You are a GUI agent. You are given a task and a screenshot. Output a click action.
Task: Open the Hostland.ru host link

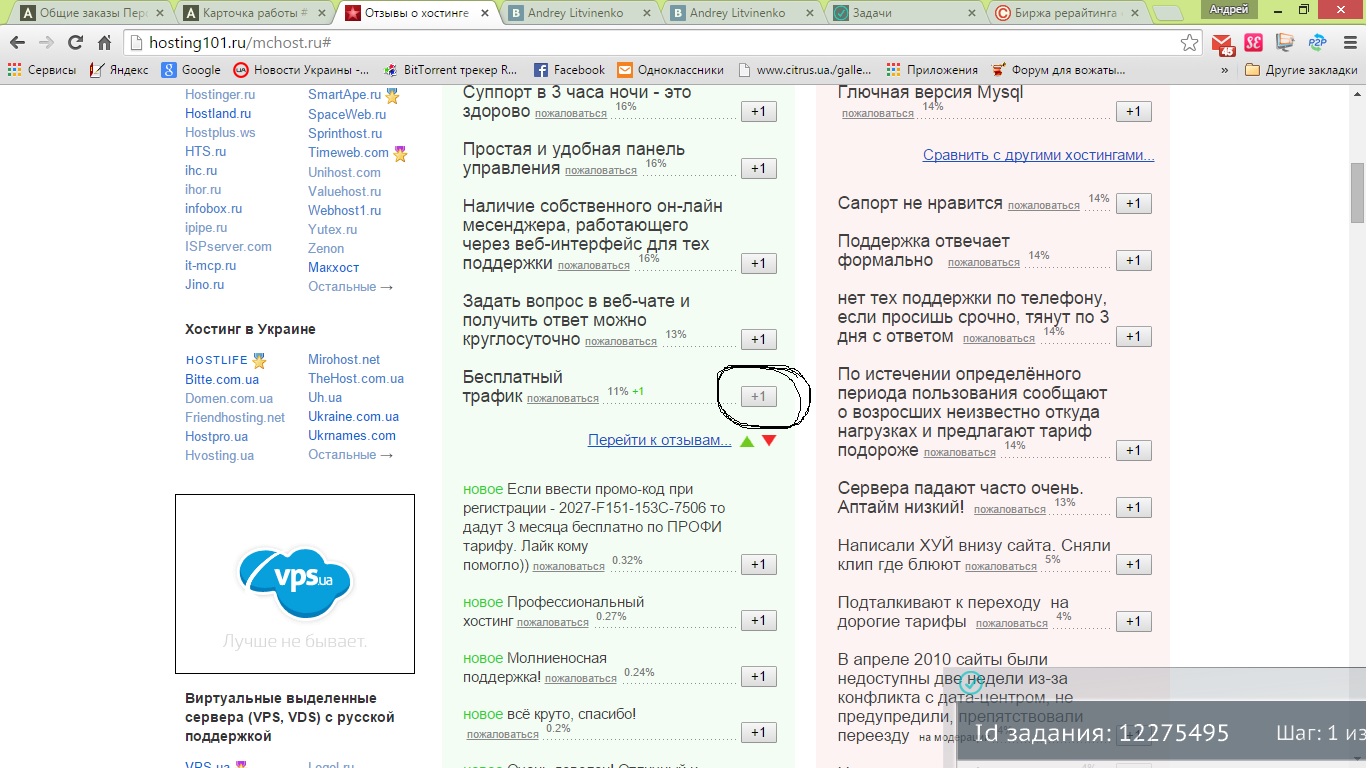[x=218, y=114]
